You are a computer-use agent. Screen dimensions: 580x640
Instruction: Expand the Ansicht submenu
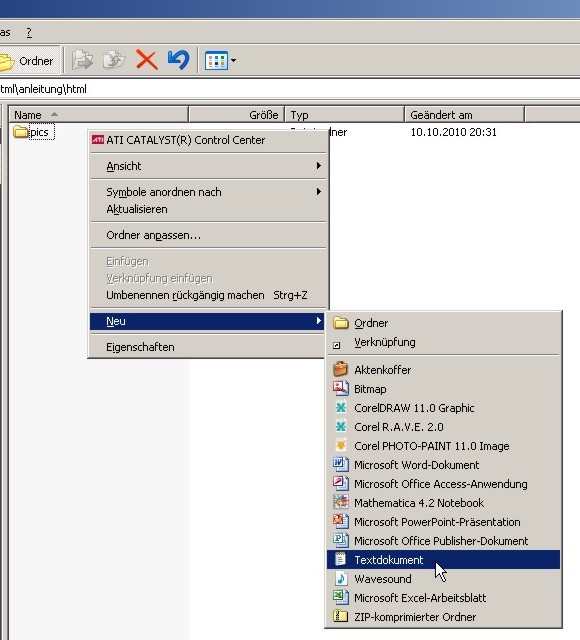click(x=209, y=166)
